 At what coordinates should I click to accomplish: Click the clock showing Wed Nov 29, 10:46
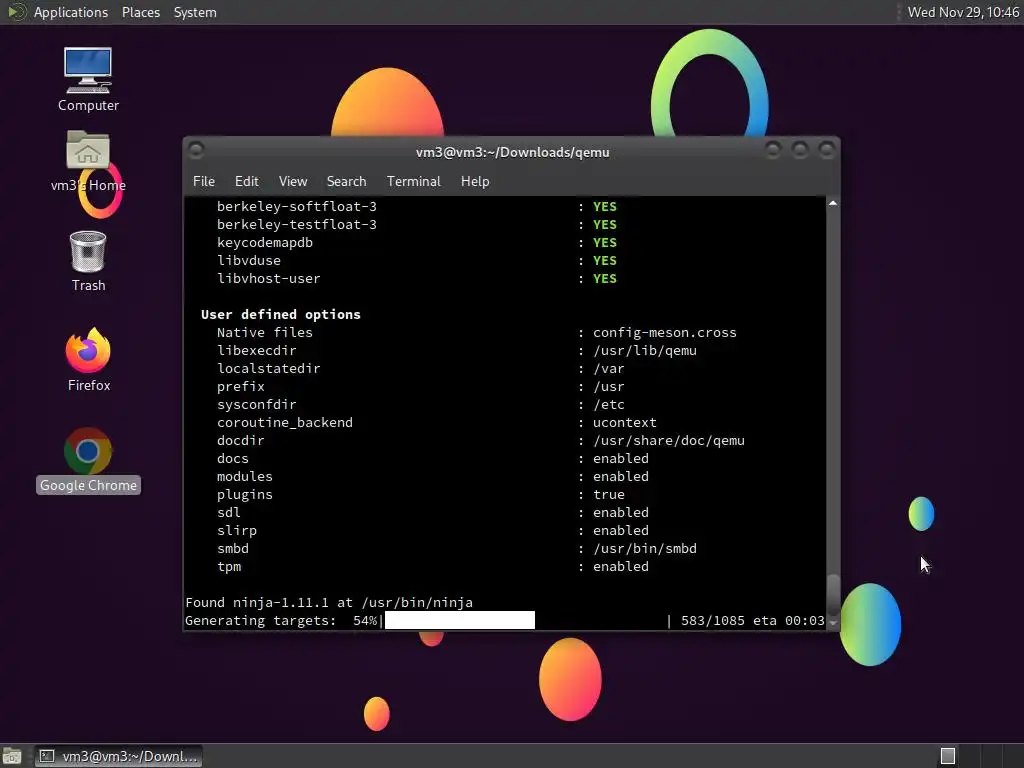tap(963, 12)
